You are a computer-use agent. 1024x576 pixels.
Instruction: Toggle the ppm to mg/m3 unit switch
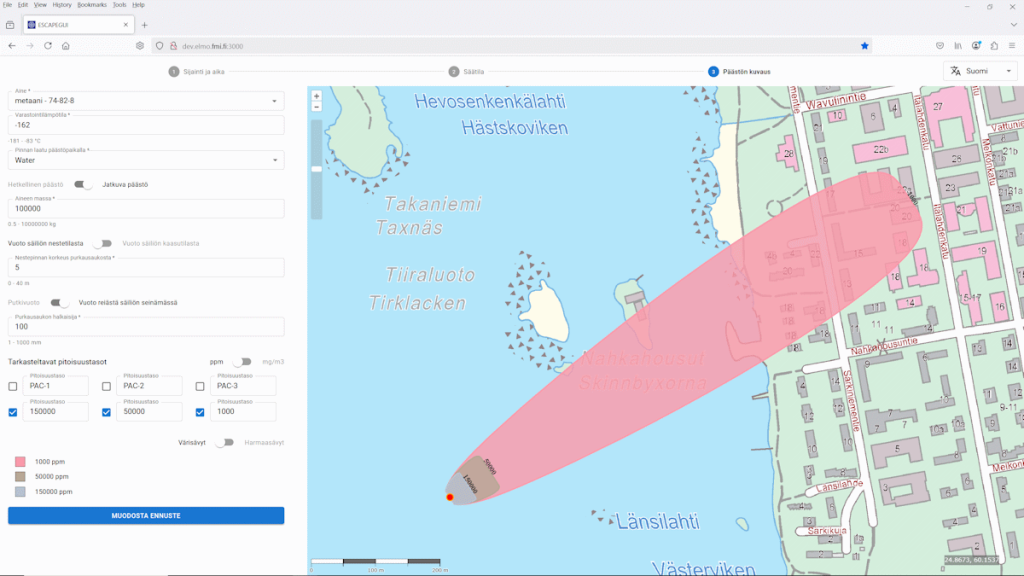pos(242,362)
